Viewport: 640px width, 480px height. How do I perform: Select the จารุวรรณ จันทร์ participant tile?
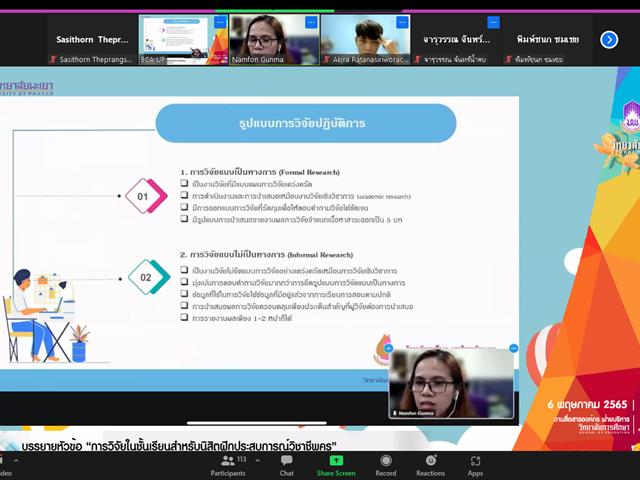(456, 40)
